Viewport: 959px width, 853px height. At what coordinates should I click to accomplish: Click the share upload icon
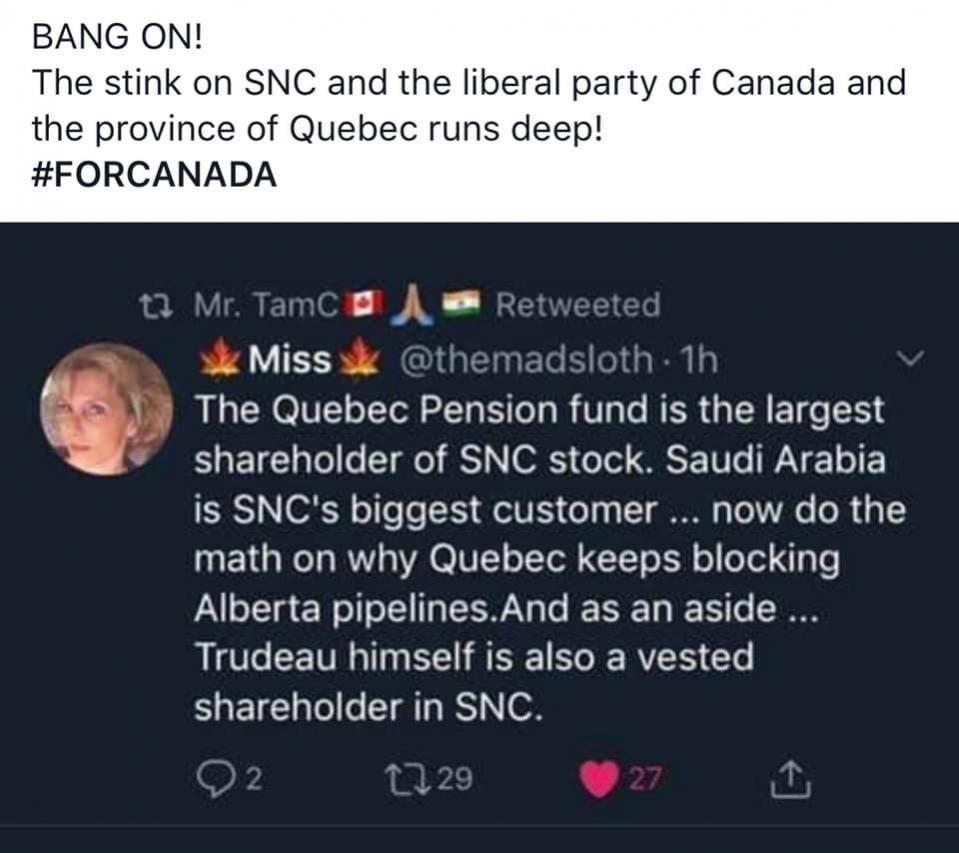point(789,777)
